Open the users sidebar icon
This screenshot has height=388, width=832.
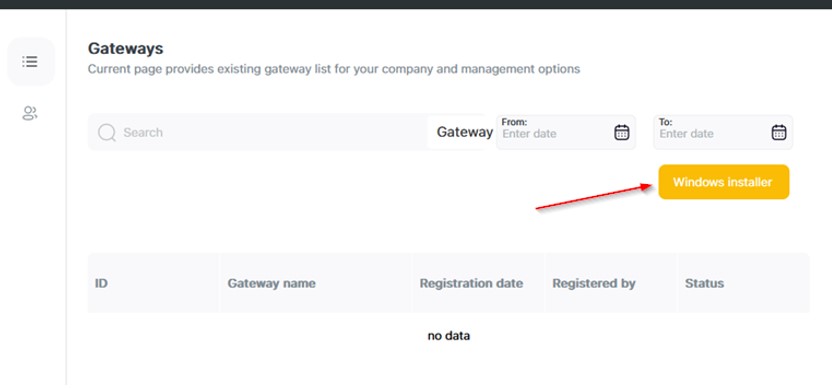[30, 113]
